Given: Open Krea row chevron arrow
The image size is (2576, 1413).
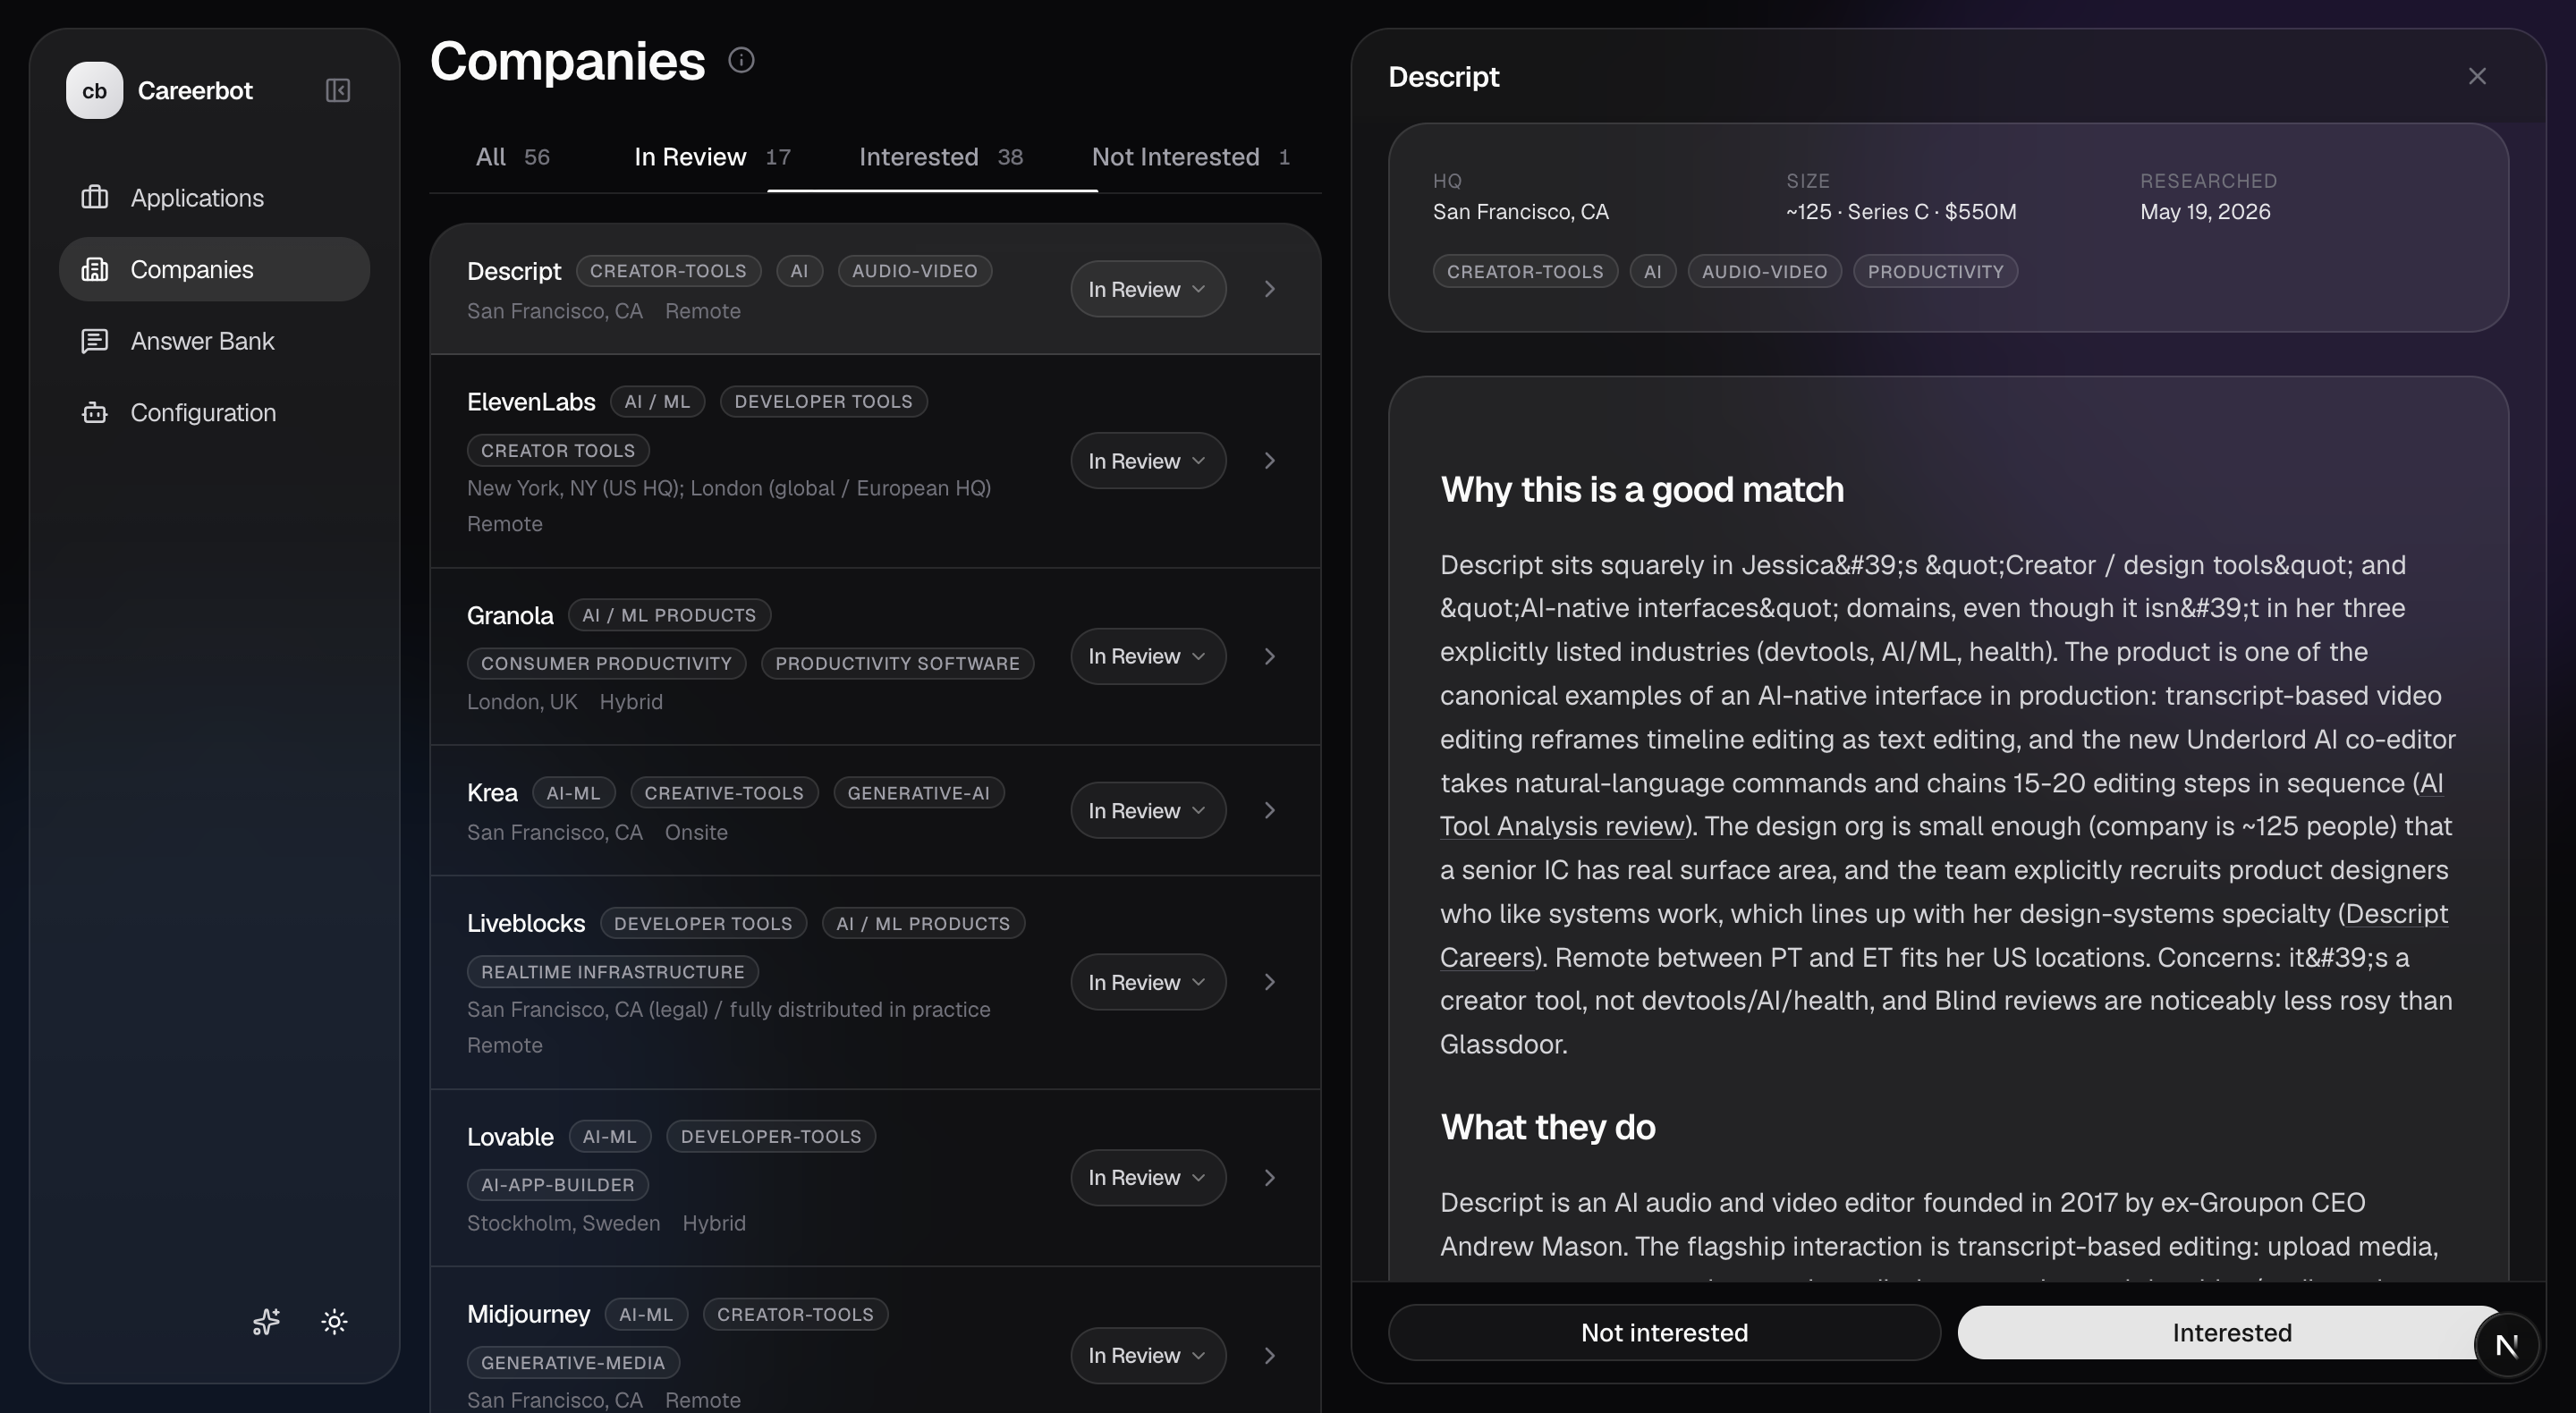Looking at the screenshot, I should tap(1270, 810).
